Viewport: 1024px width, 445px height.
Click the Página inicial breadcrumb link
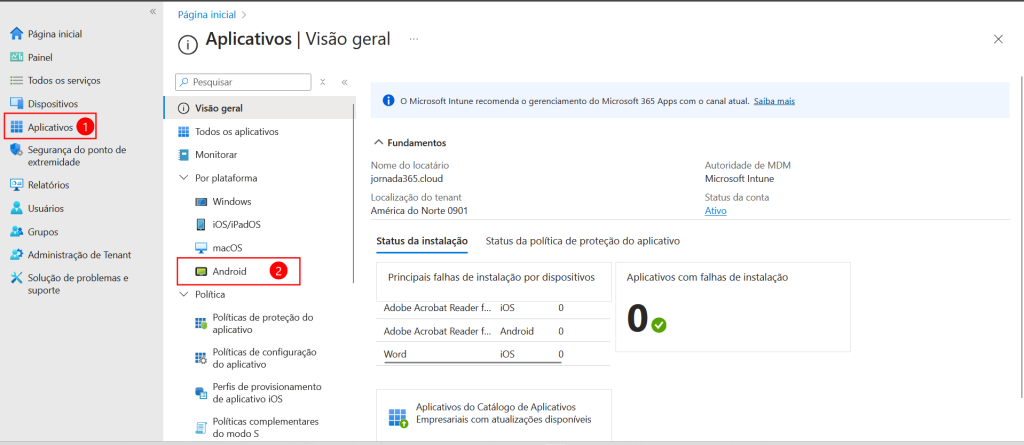[207, 14]
